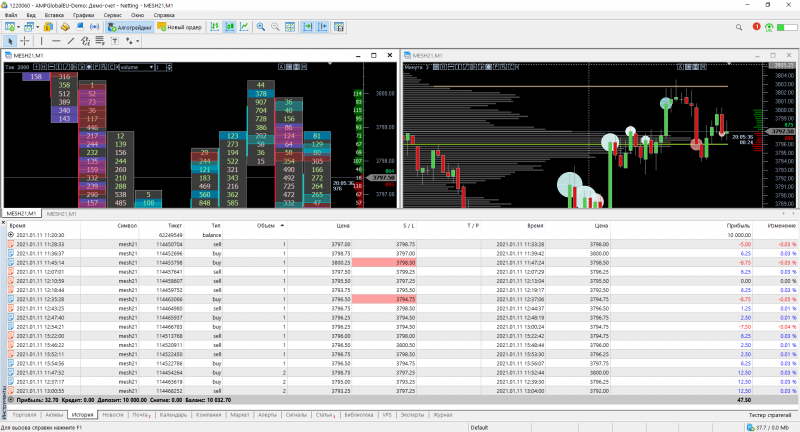Open the Data Window icon
This screenshot has width=800, height=432.
tap(65, 27)
